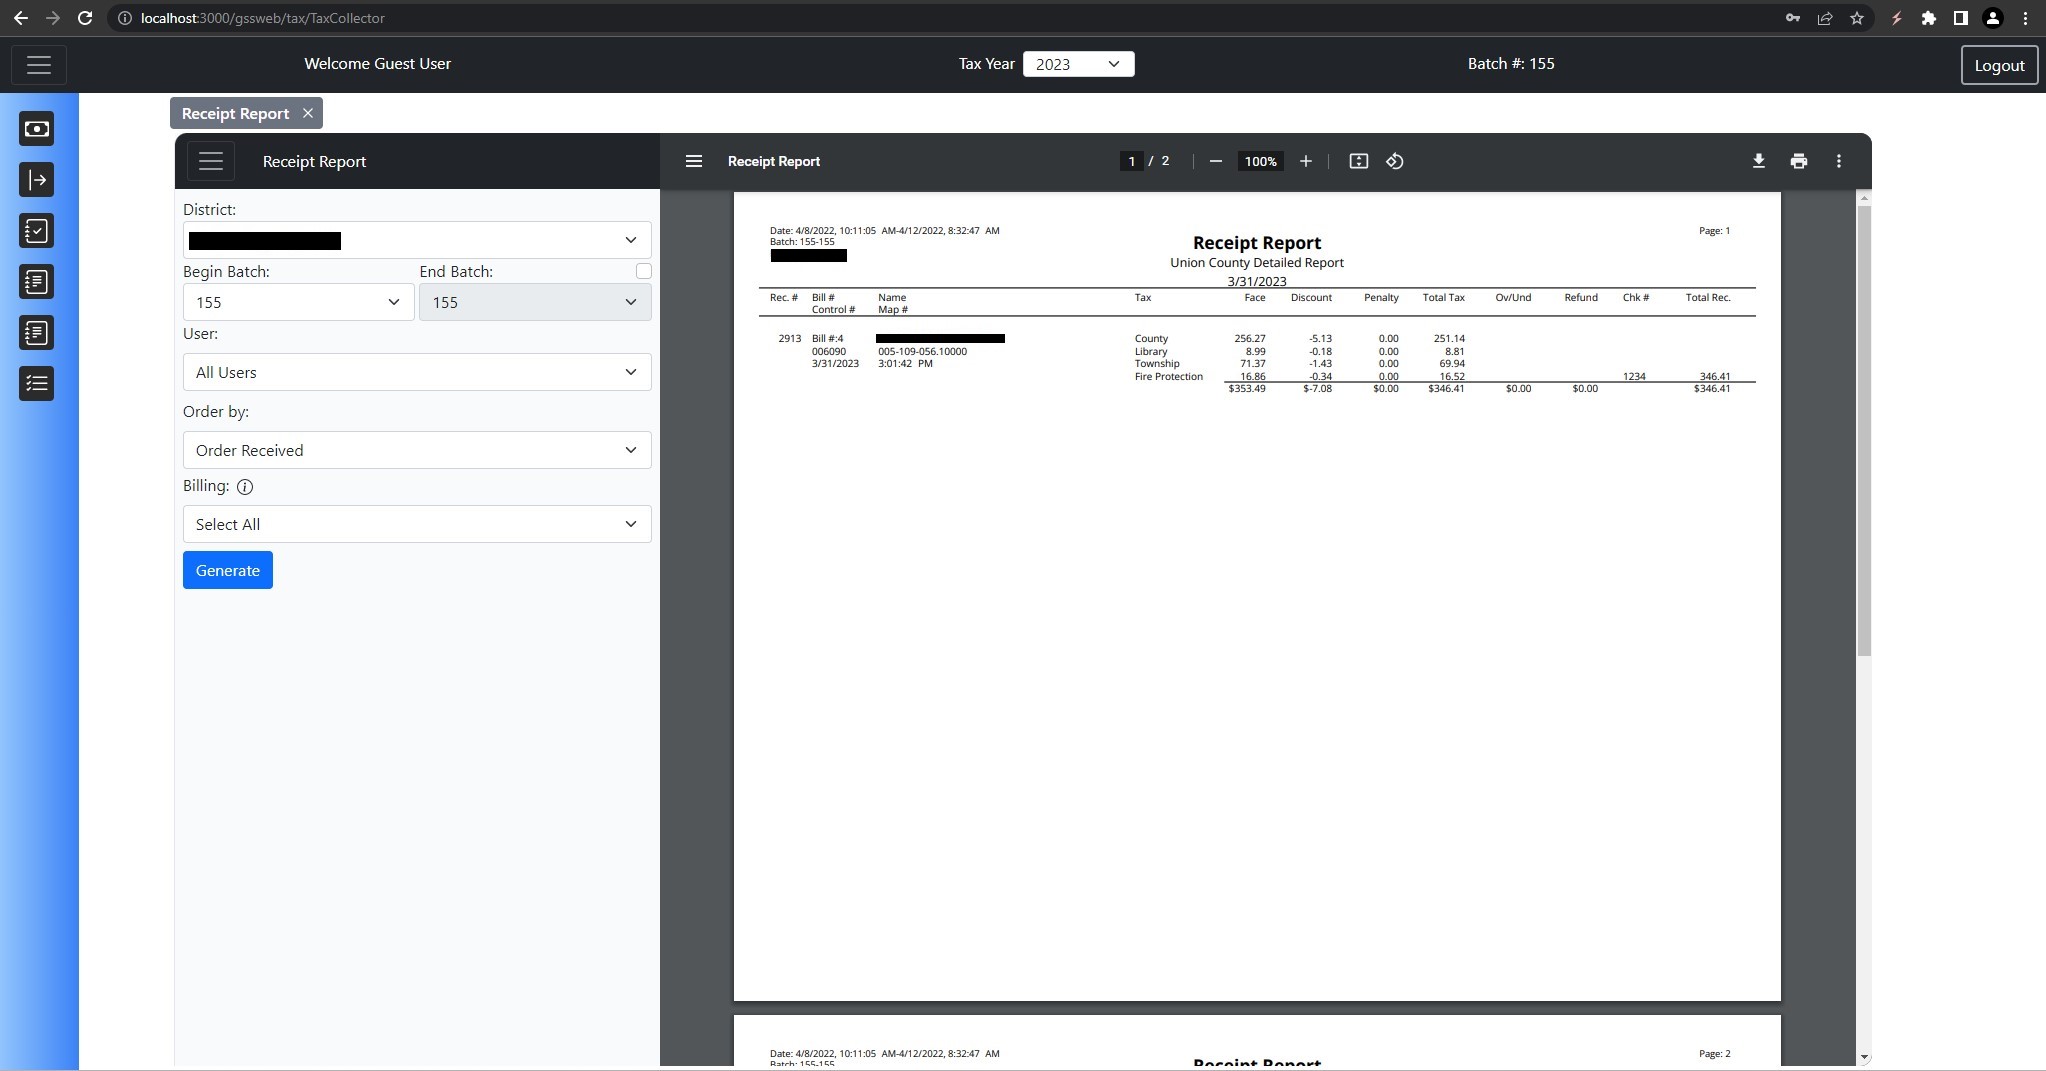Click the PDF page number field
Viewport: 2046px width, 1071px height.
[x=1131, y=161]
